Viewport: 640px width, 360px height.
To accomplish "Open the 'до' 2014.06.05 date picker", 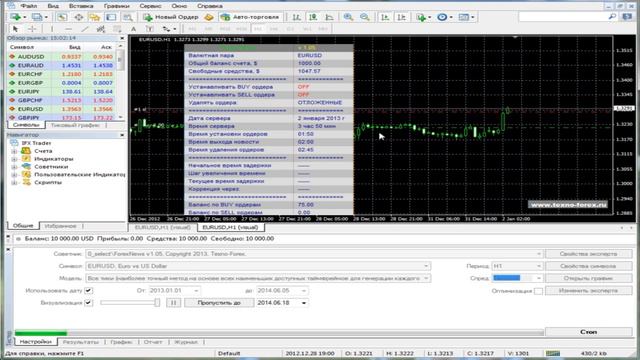I will (304, 291).
